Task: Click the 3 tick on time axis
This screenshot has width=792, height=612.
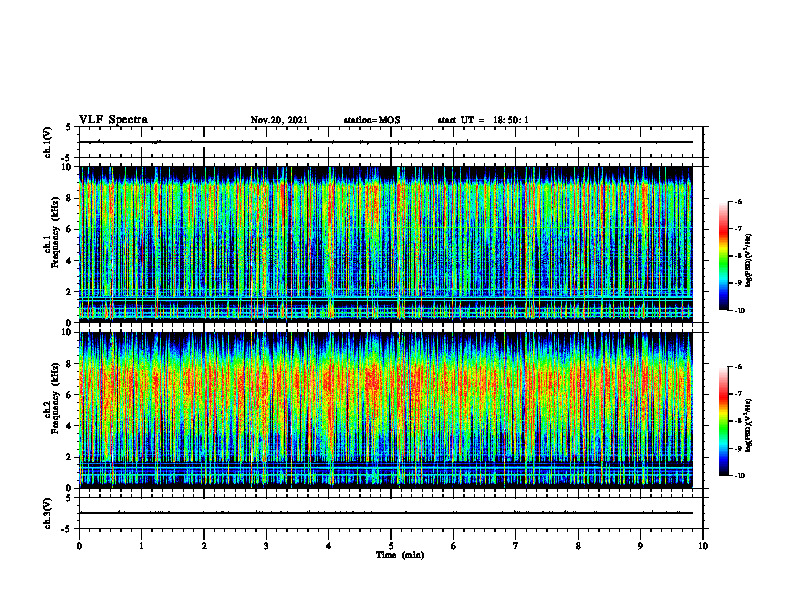Action: 266,546
